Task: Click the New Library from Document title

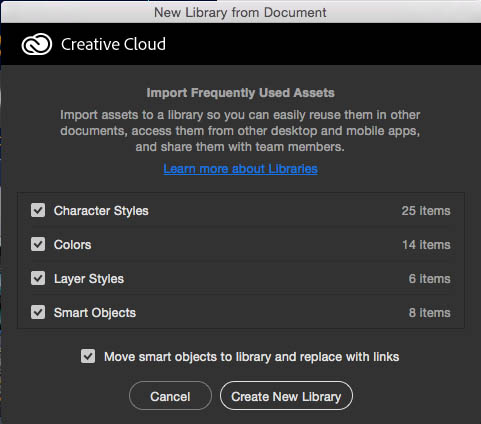Action: pyautogui.click(x=240, y=13)
